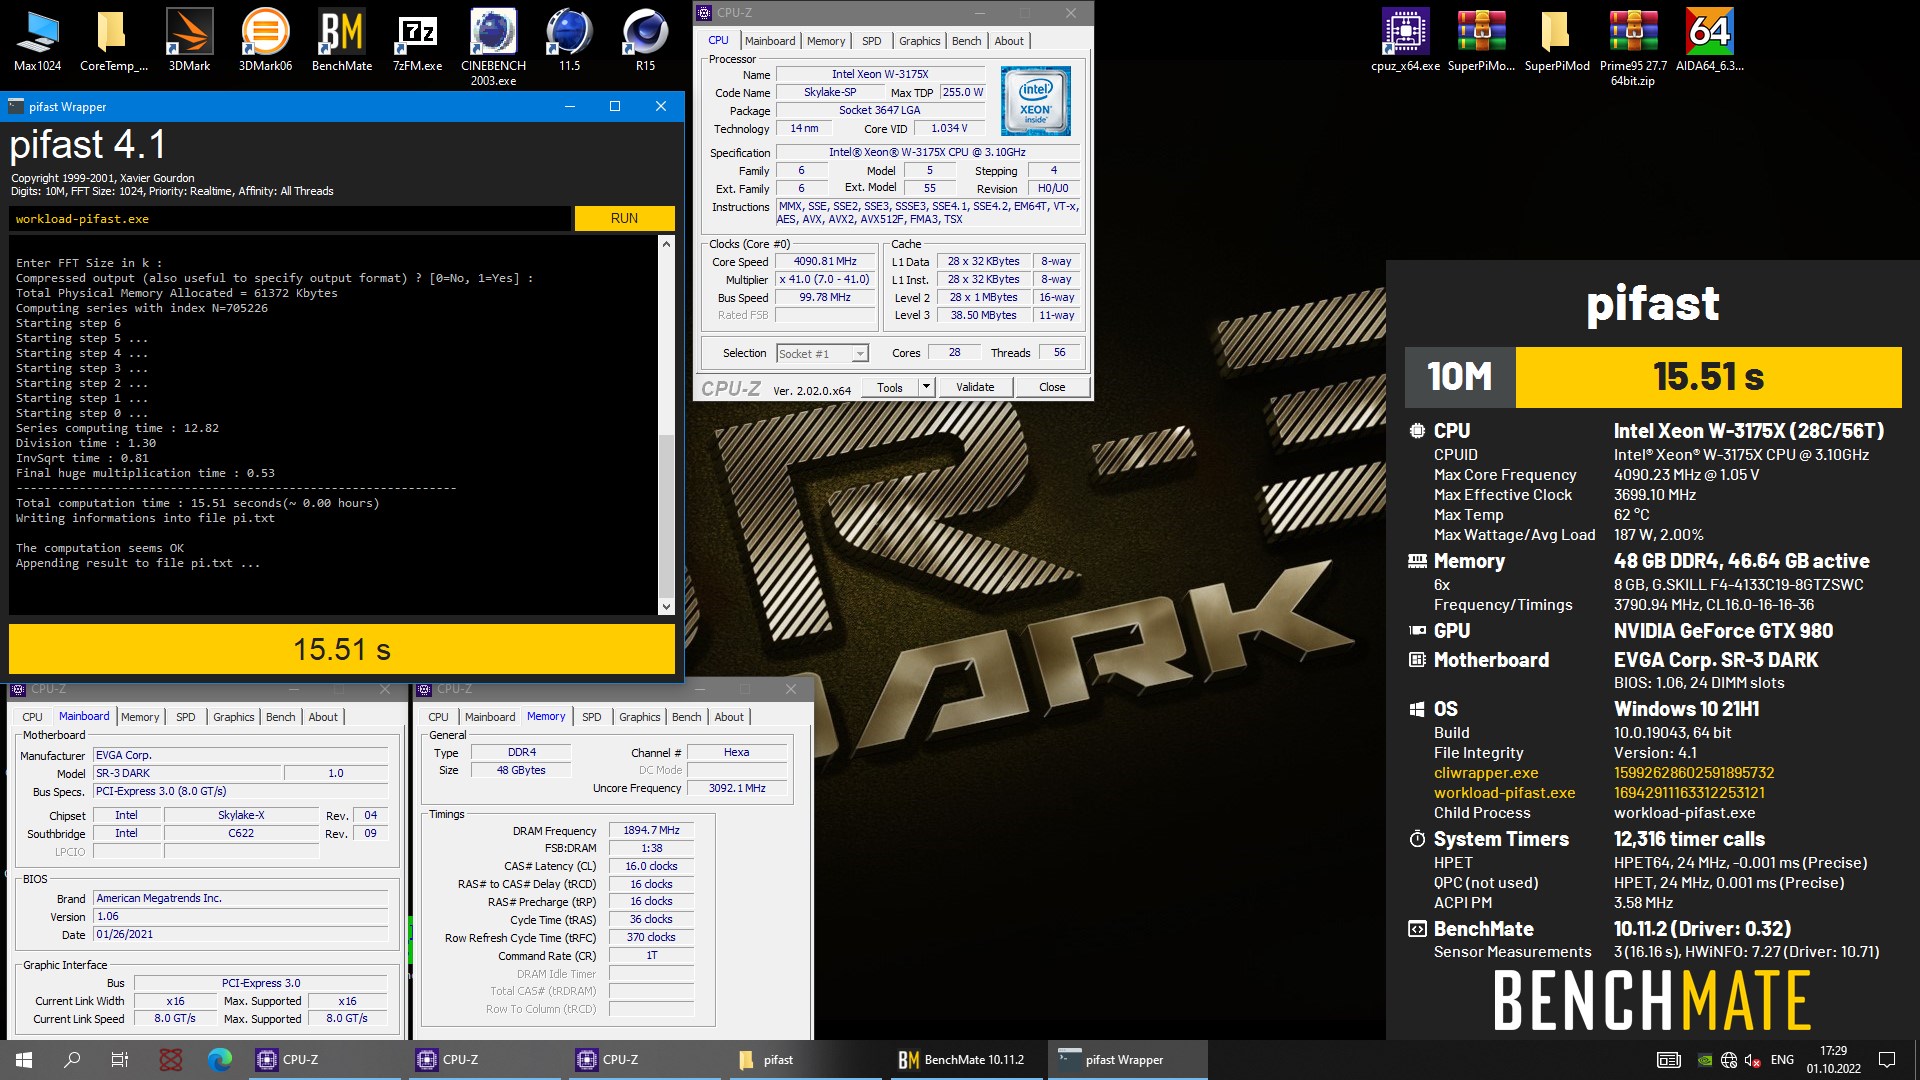The width and height of the screenshot is (1920, 1080).
Task: Click cliwrapper.exe link in BenchMate panel
Action: click(x=1486, y=773)
